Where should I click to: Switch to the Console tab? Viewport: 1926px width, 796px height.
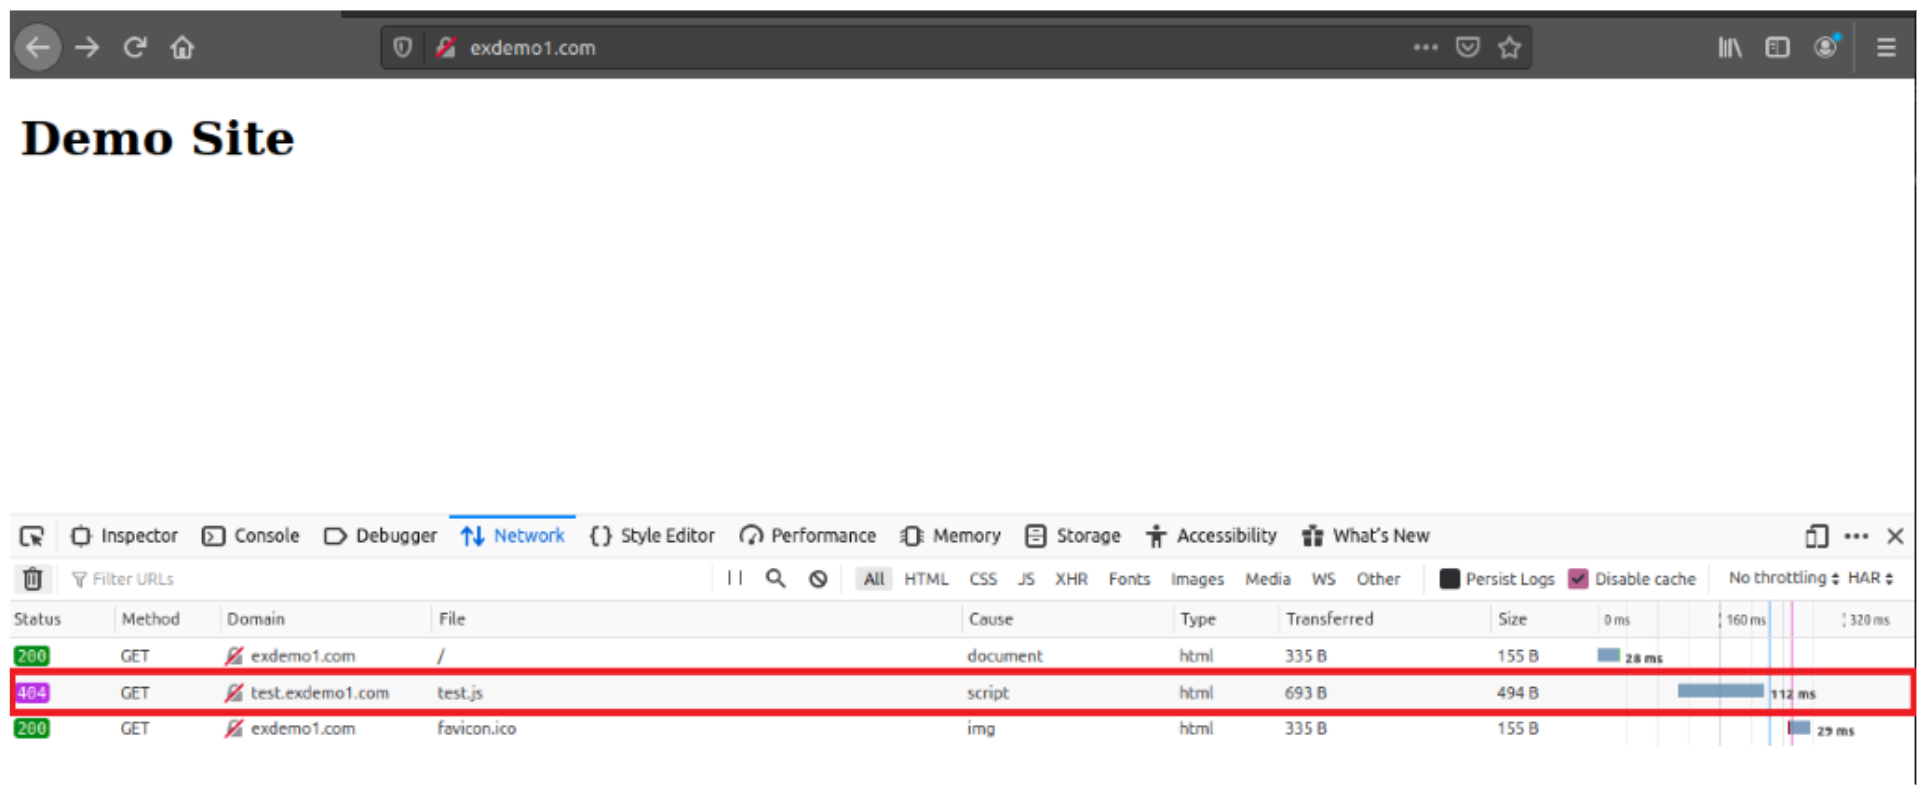[251, 536]
